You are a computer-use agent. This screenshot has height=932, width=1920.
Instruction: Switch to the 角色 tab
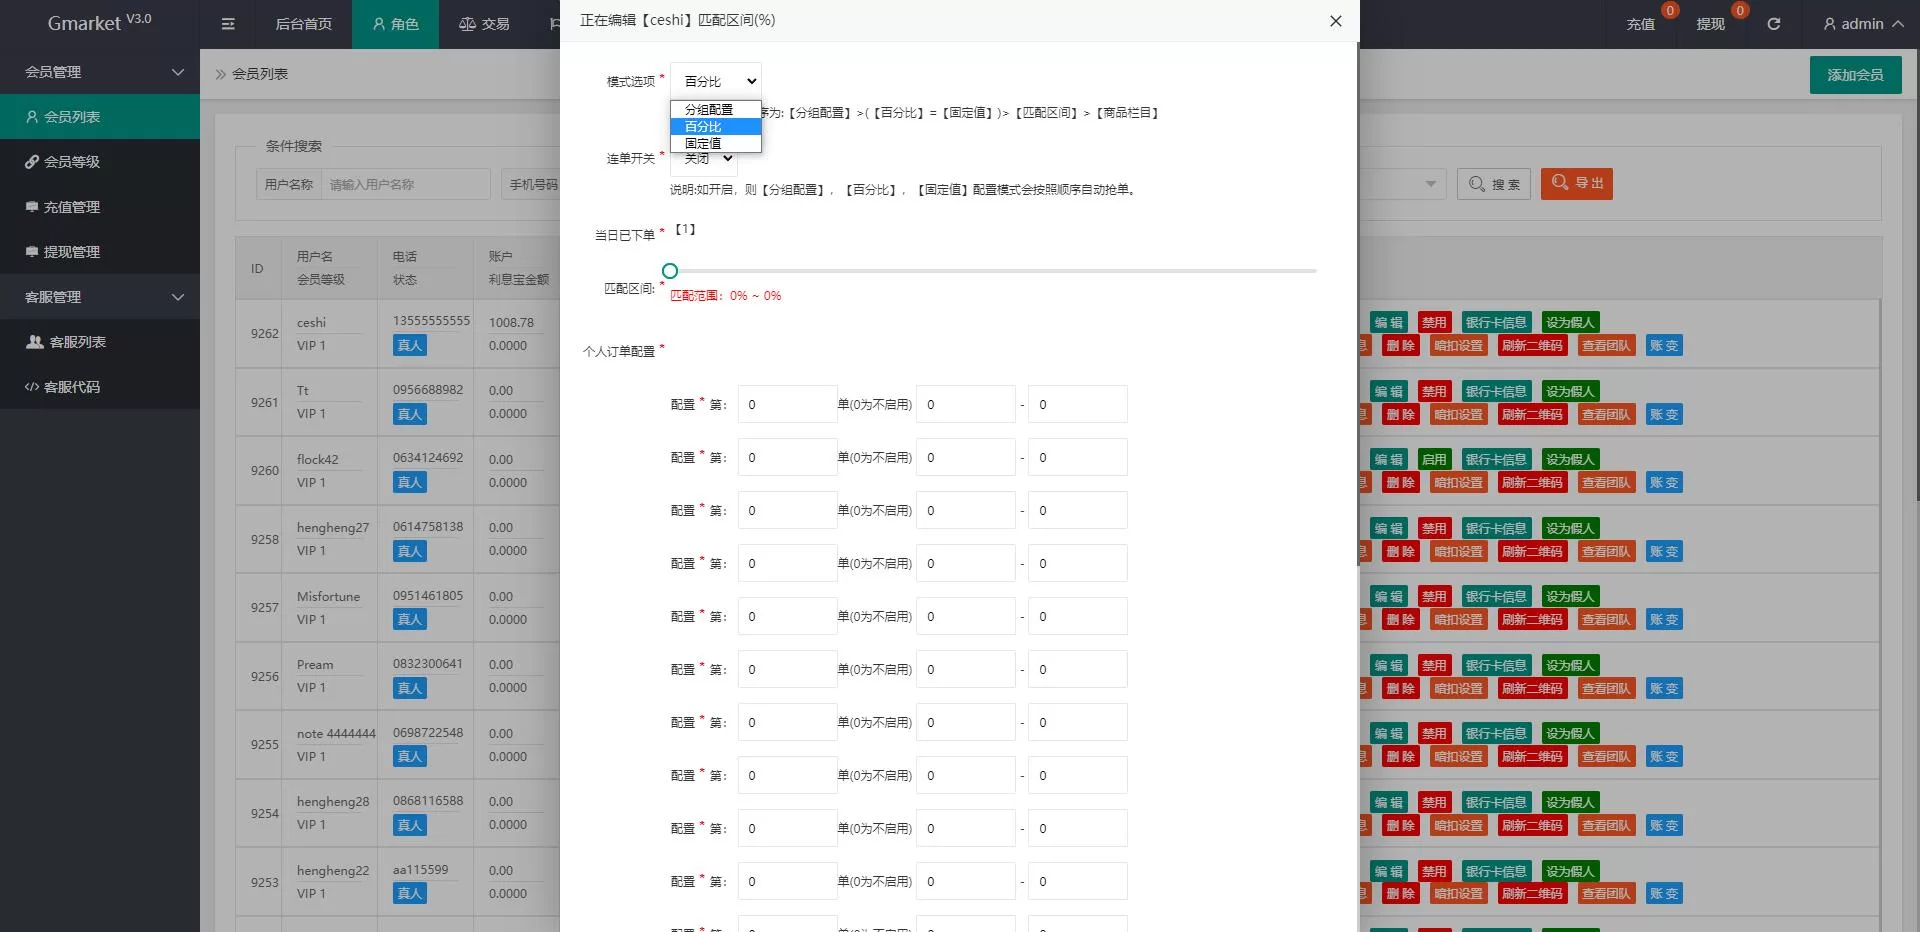point(395,24)
